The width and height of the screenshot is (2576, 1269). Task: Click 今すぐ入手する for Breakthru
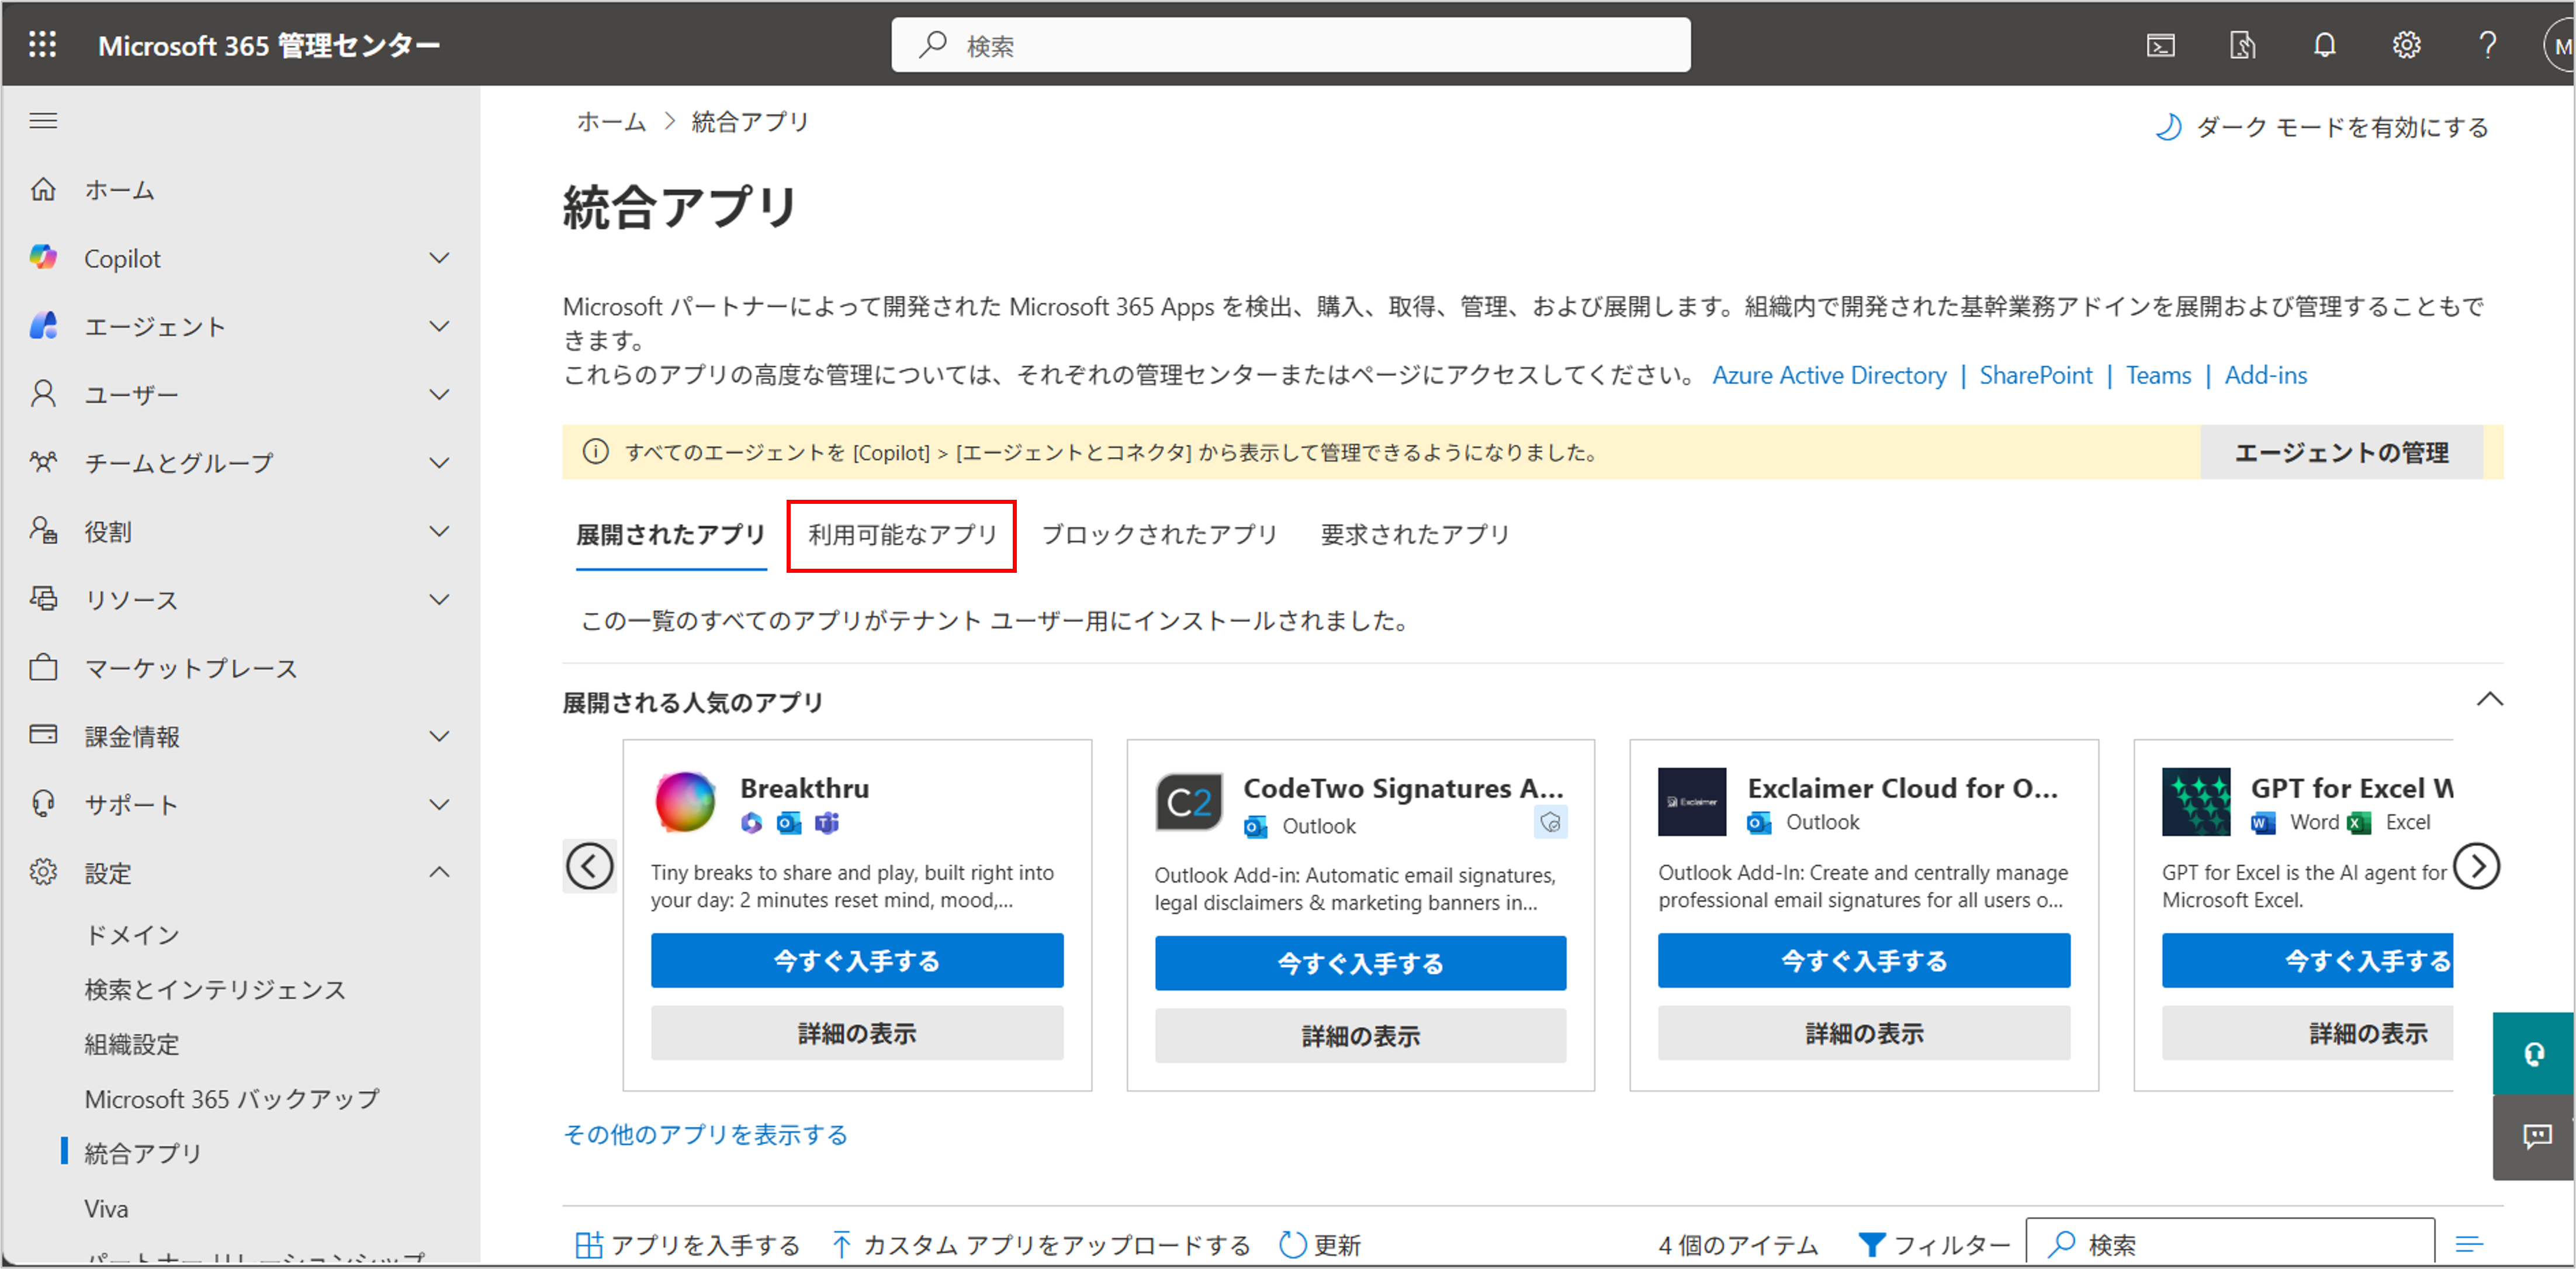pyautogui.click(x=857, y=961)
